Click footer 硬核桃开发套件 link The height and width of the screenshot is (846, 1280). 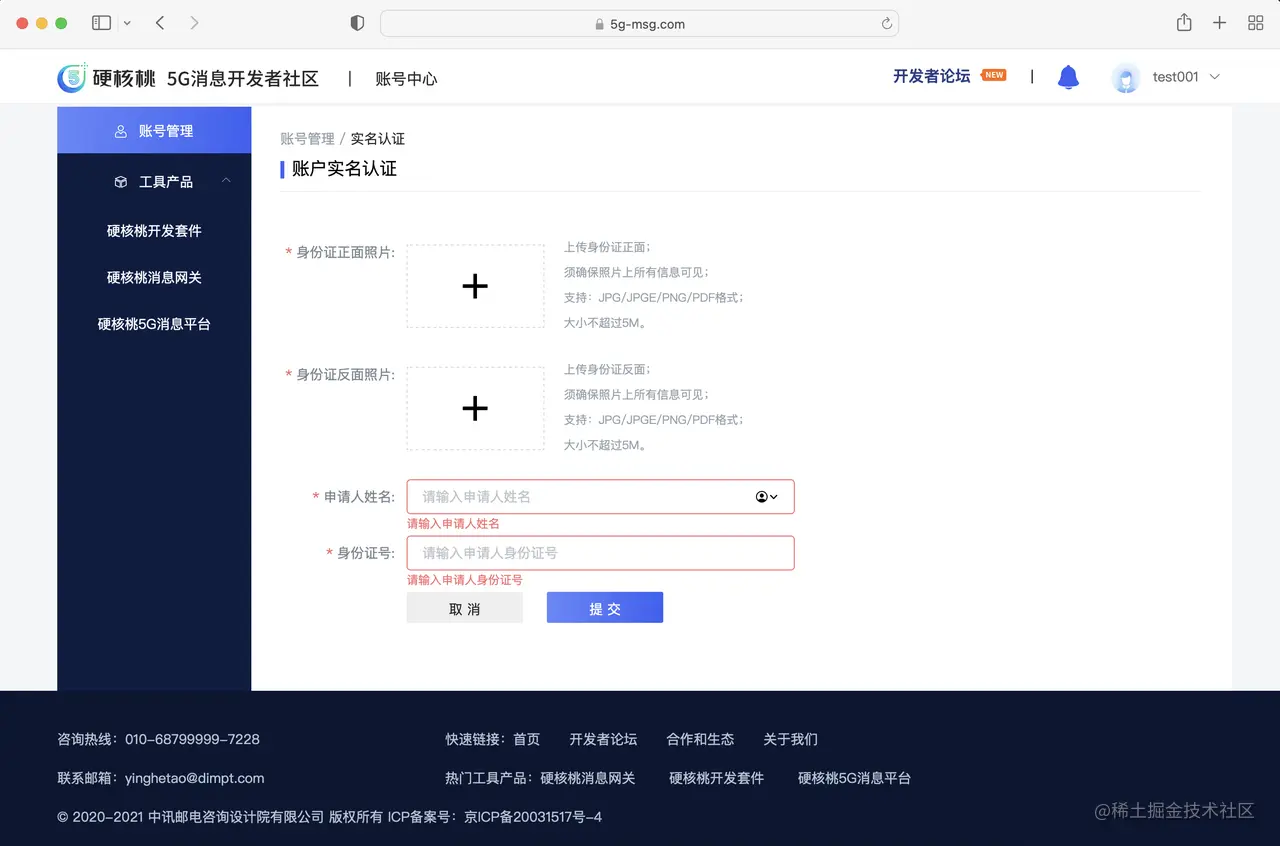click(716, 778)
